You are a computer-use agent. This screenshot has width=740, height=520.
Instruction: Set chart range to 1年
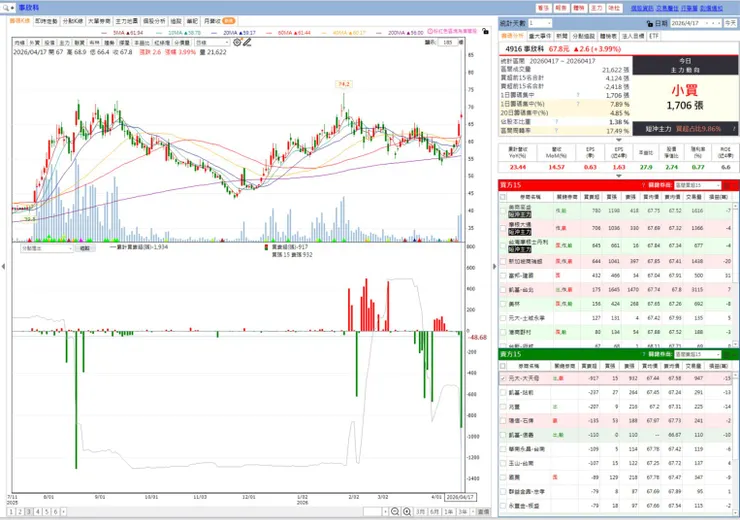point(448,512)
